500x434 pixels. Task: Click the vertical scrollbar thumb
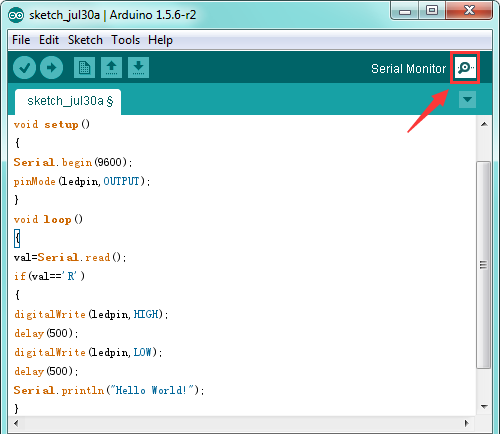point(484,265)
